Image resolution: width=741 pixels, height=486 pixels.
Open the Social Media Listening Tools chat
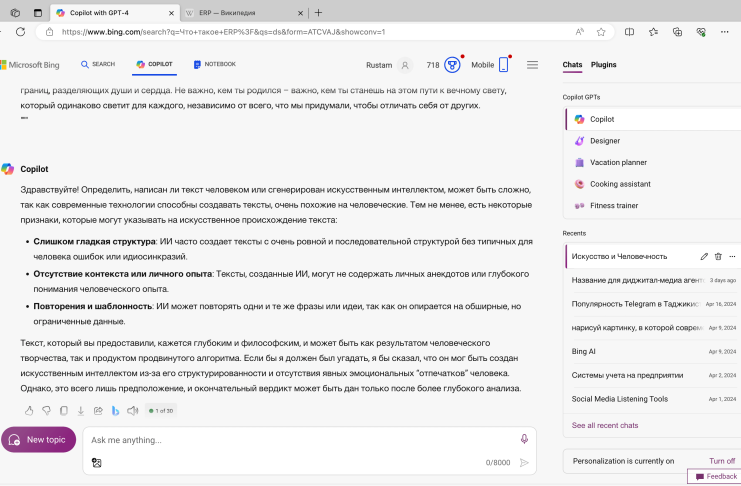pyautogui.click(x=653, y=399)
